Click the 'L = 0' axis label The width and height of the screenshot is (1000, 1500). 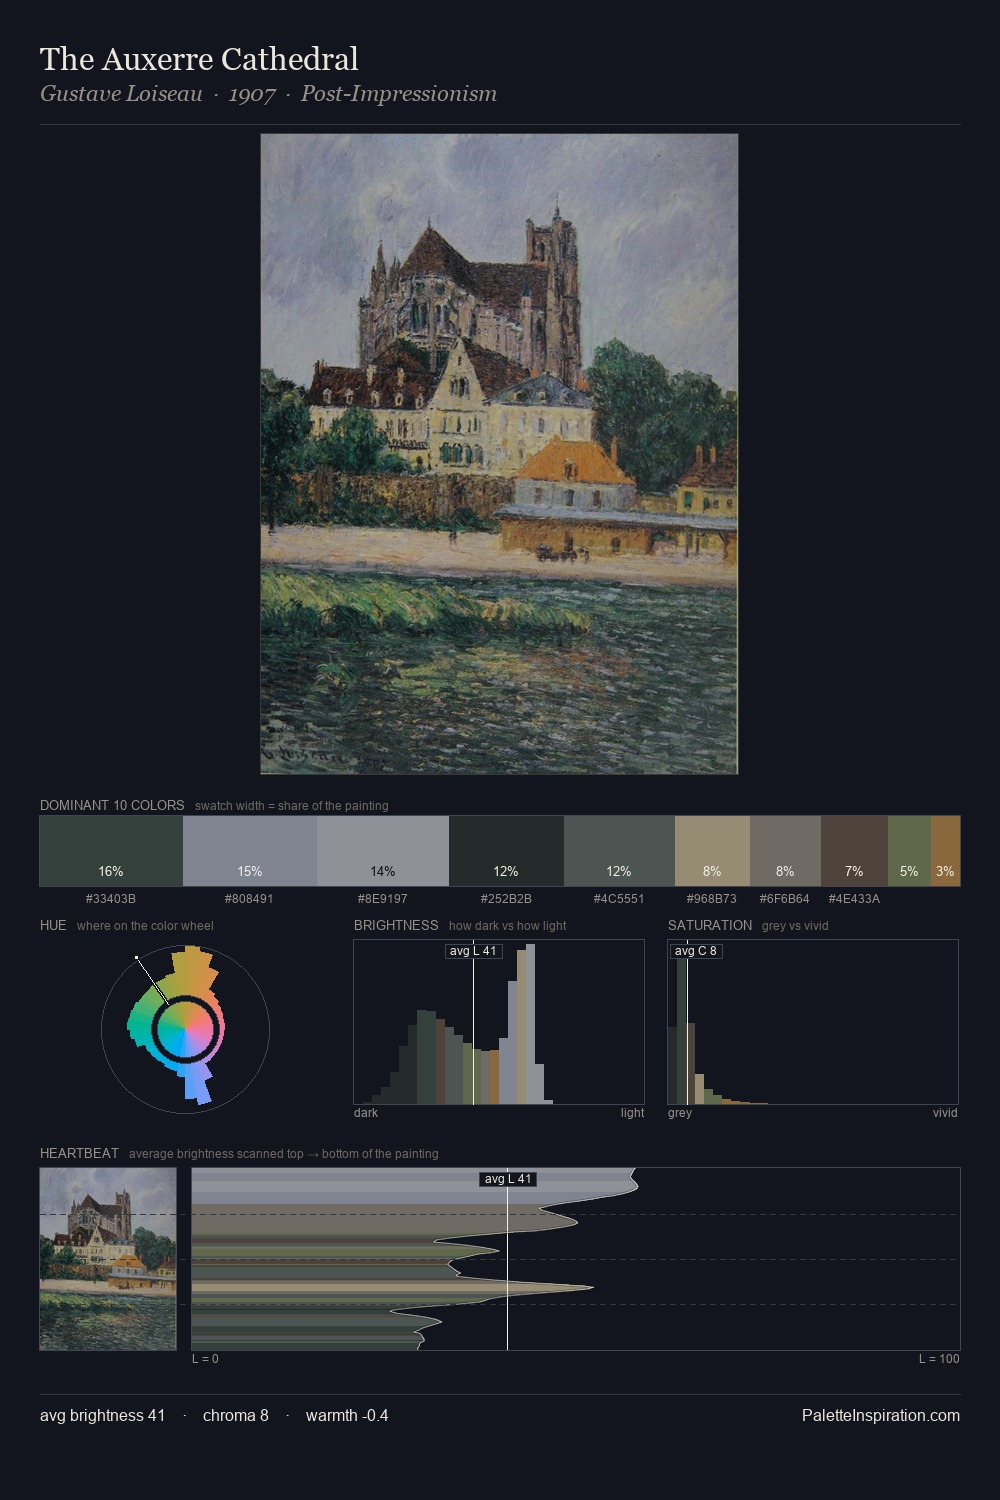(205, 1359)
